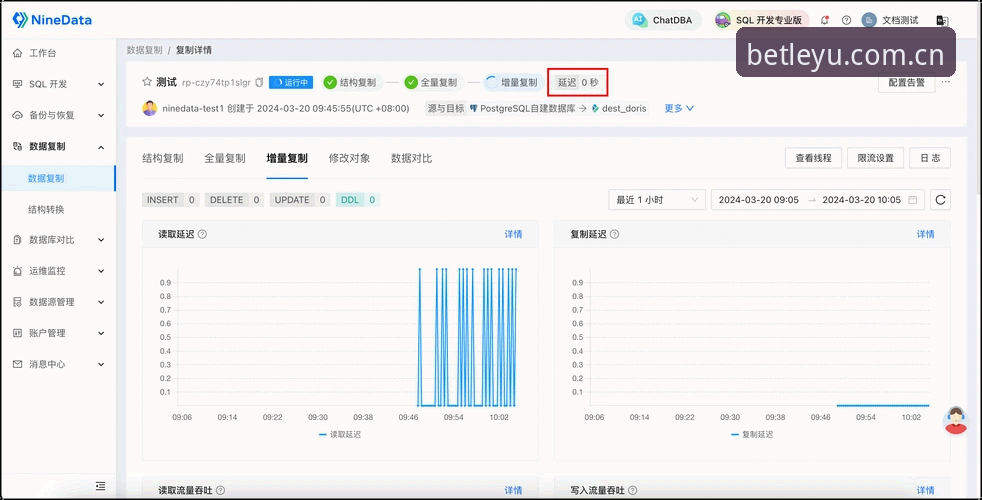Viewport: 982px width, 500px height.
Task: Expand the 数据库对比 menu
Action: tap(58, 240)
